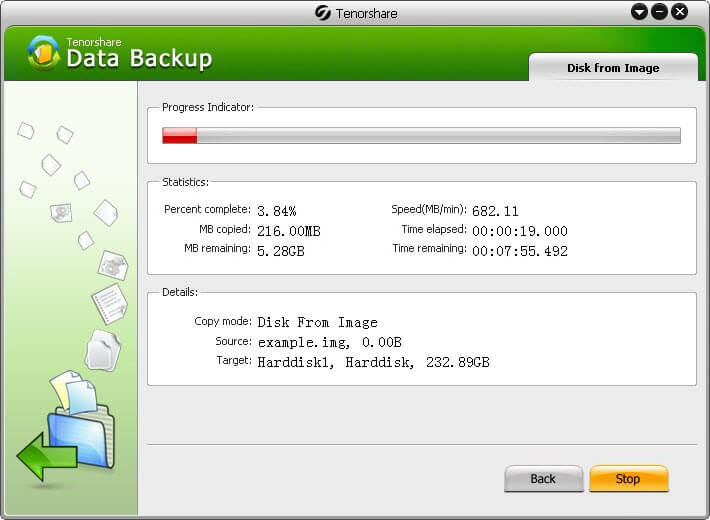Image resolution: width=710 pixels, height=520 pixels.
Task: Stop the disk restore process
Action: (628, 479)
